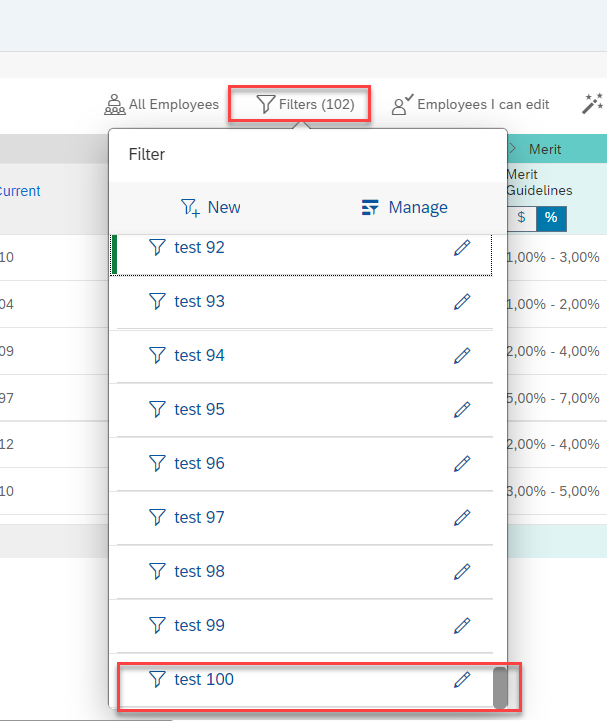
Task: Click the Current column header link
Action: [19, 191]
